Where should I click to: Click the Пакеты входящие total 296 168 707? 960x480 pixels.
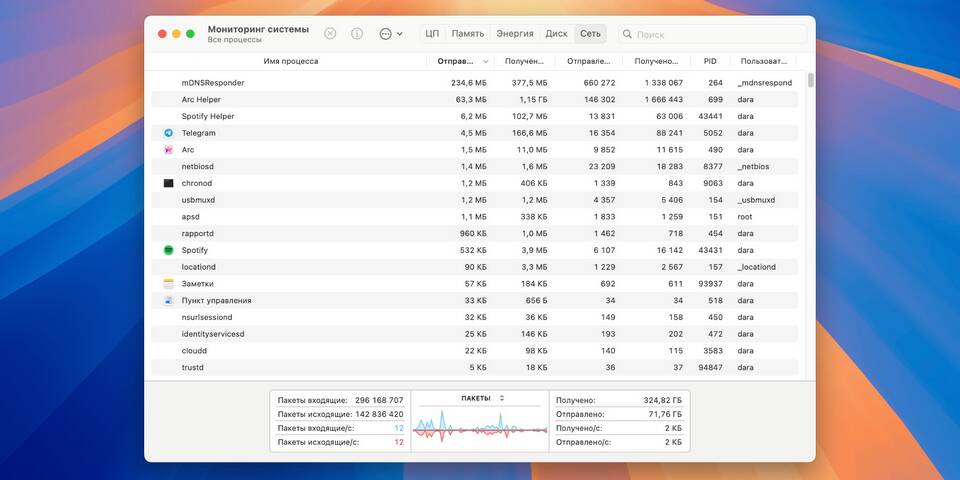tap(379, 400)
